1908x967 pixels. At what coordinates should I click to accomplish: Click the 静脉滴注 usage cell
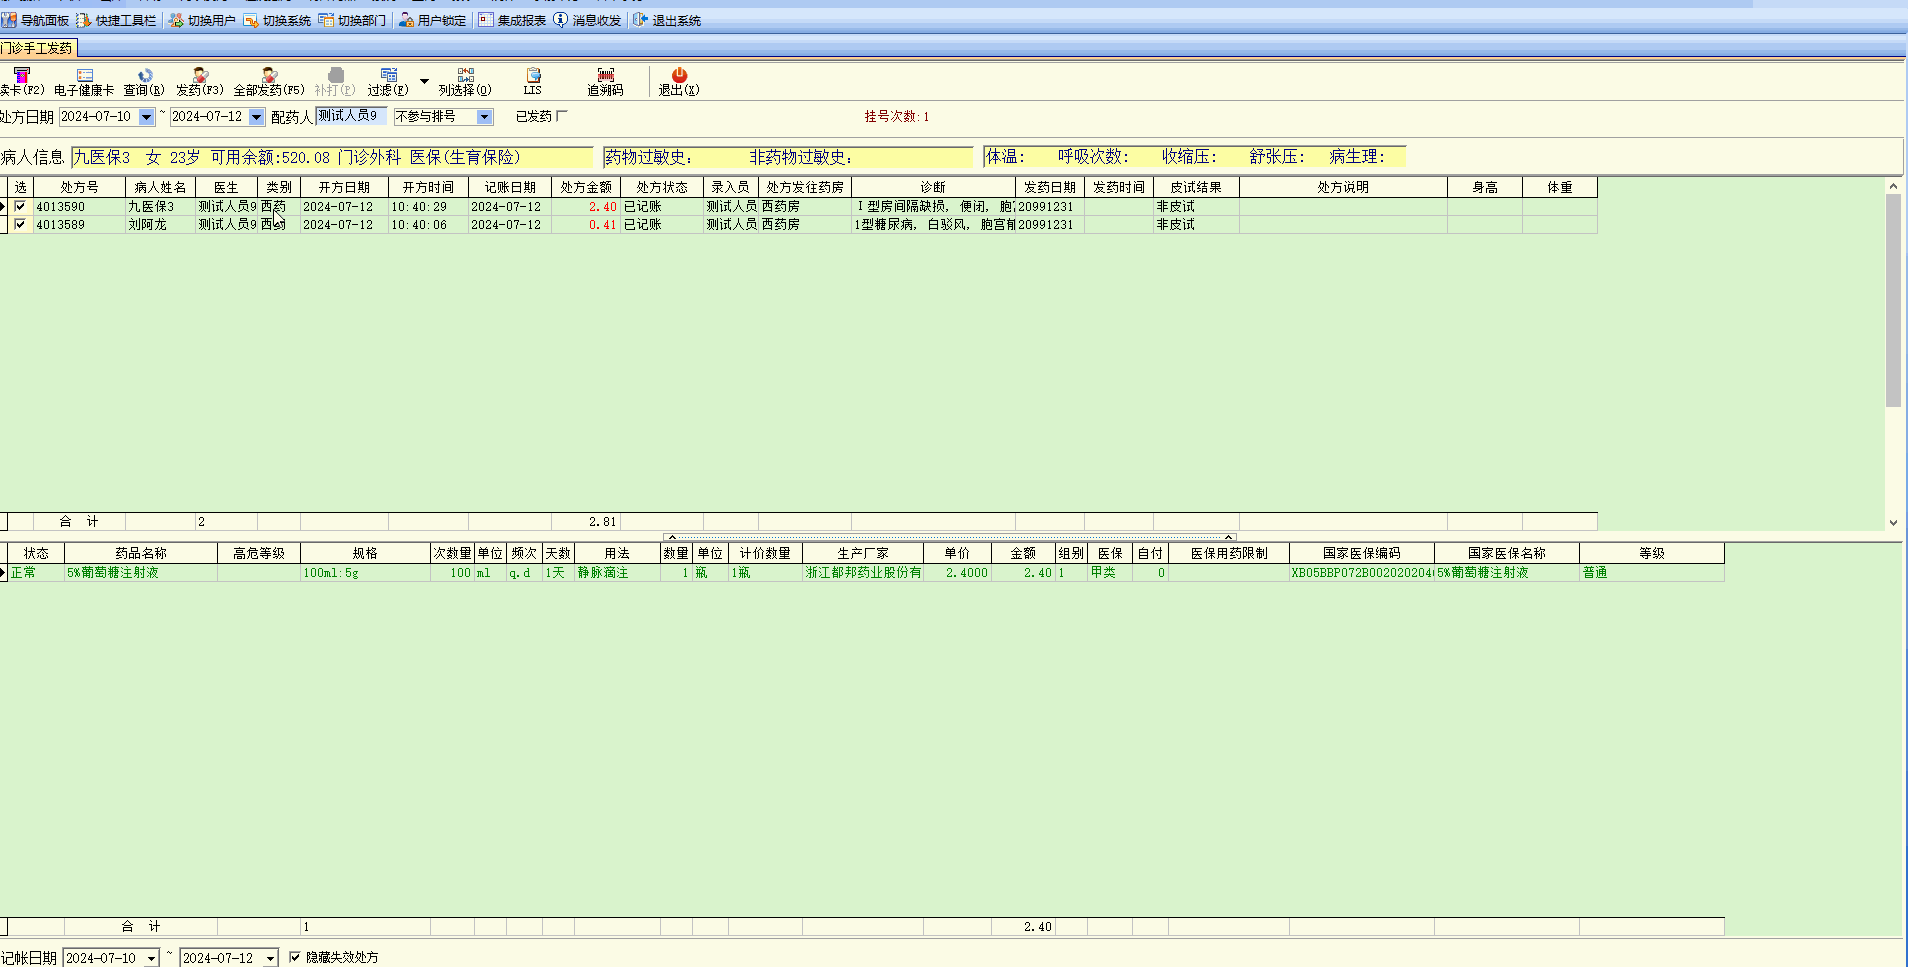[617, 573]
